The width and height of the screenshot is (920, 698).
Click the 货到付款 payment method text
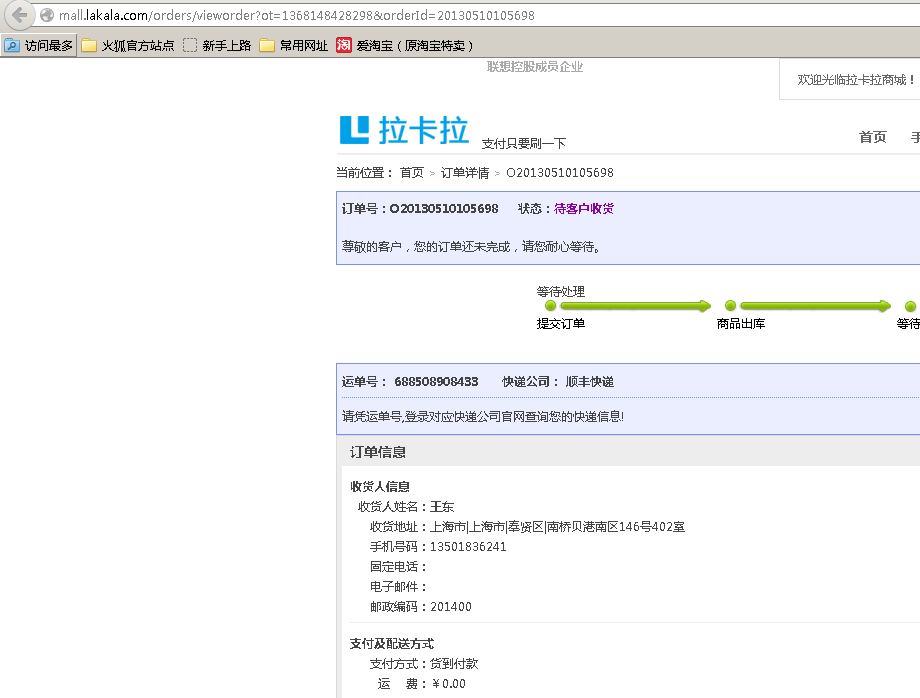pos(454,663)
